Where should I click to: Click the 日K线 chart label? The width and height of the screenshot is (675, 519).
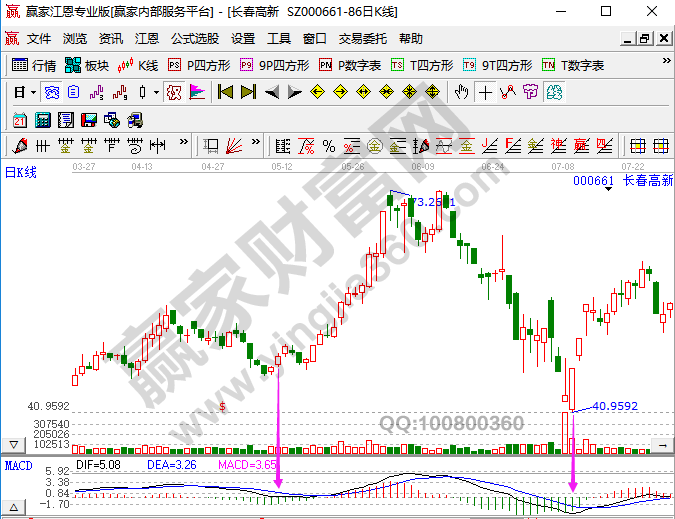click(20, 172)
